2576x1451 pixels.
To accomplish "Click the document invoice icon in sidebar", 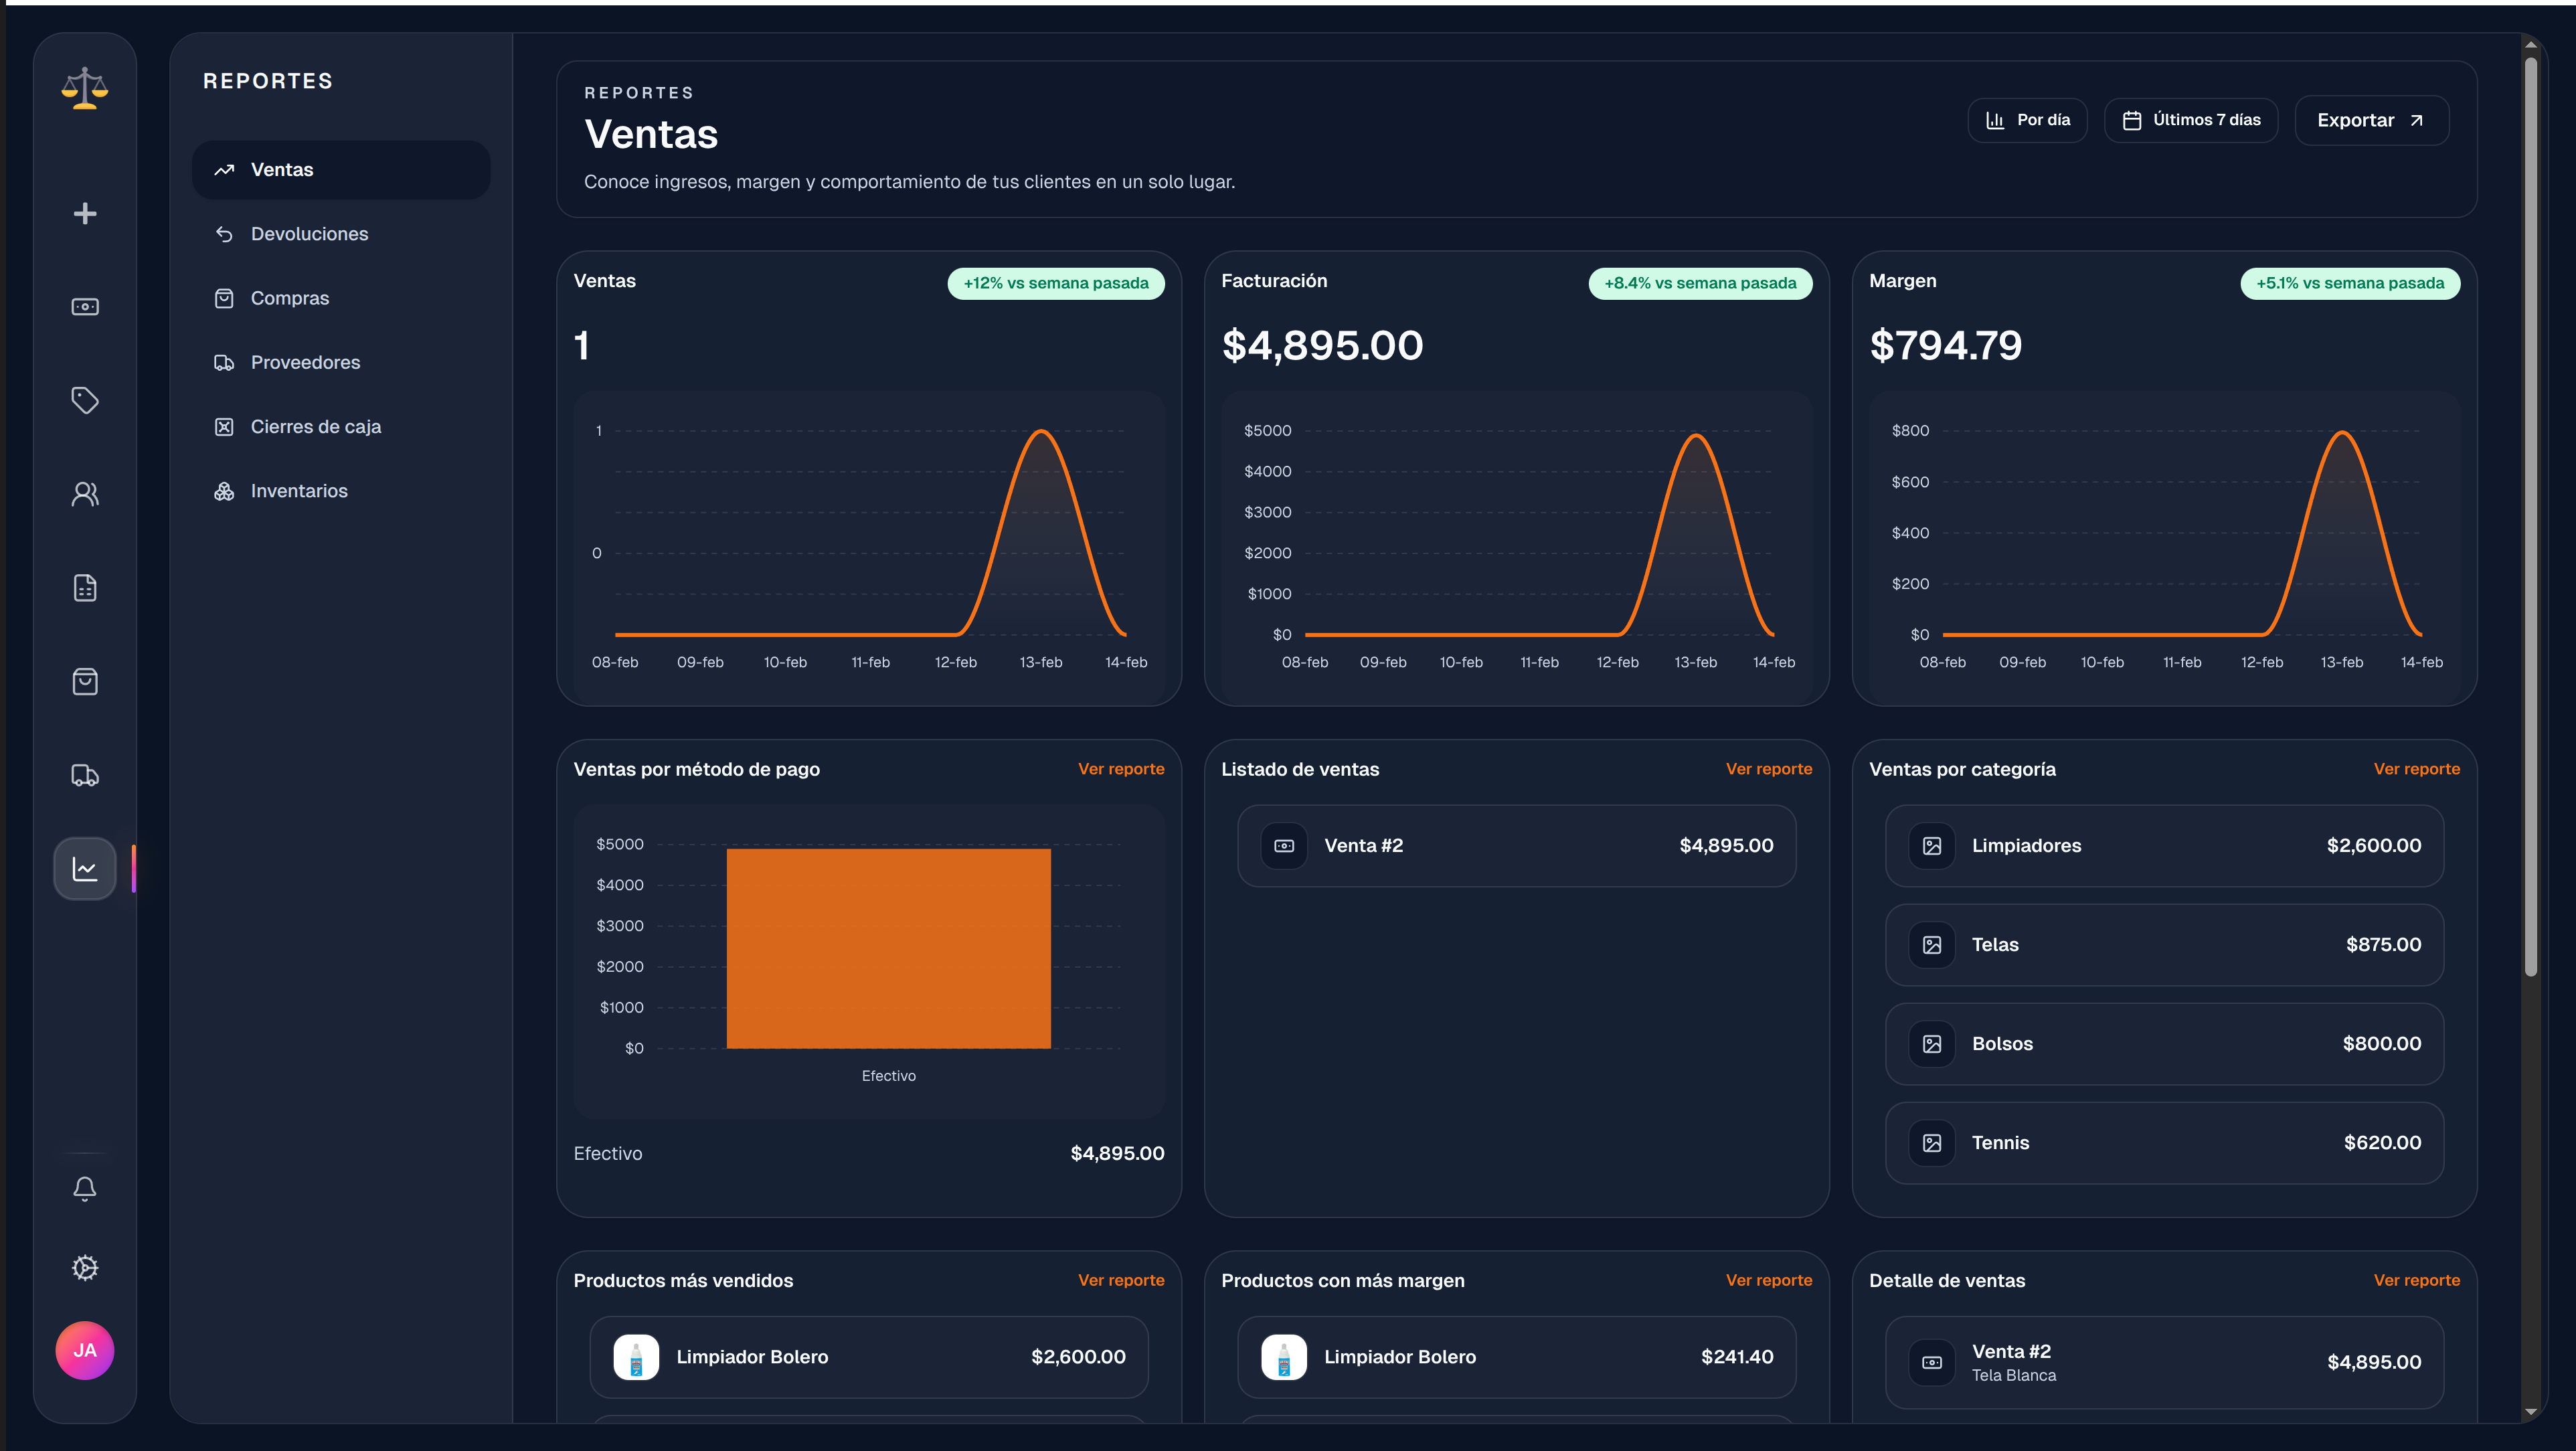I will [x=85, y=588].
